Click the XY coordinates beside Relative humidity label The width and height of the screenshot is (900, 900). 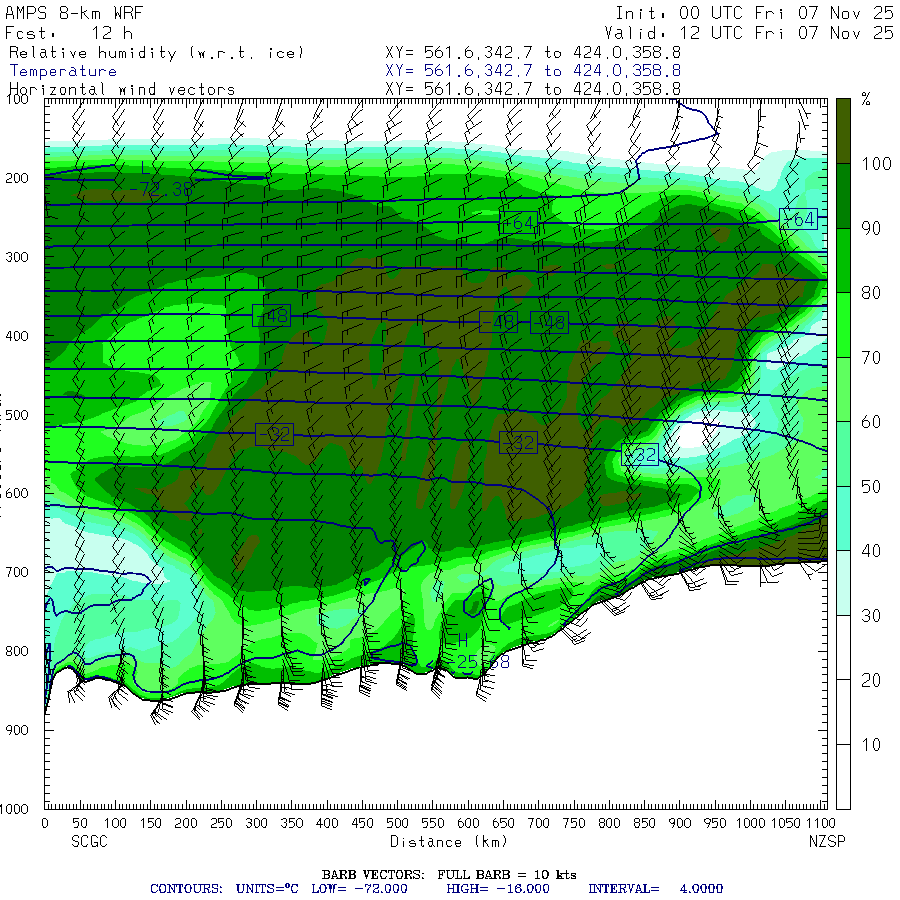(533, 53)
